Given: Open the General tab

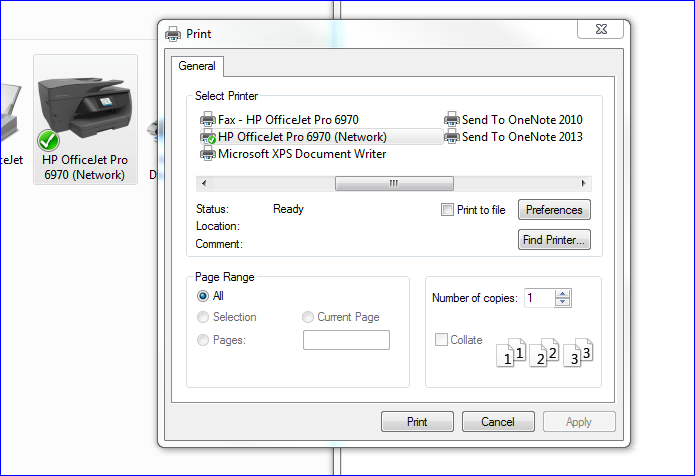Looking at the screenshot, I should point(197,66).
